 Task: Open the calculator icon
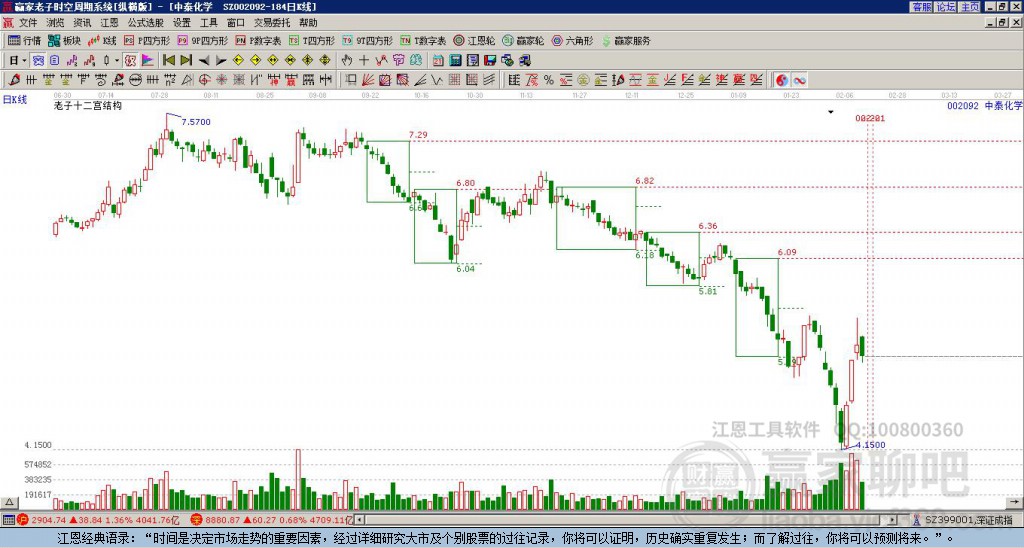coord(455,61)
